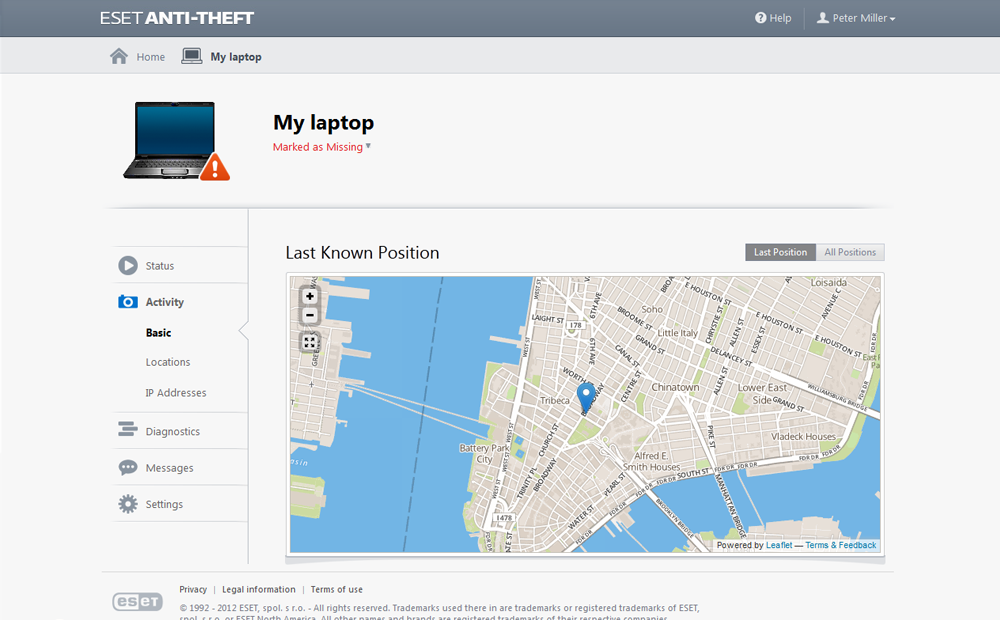This screenshot has width=1000, height=620.
Task: Click the user profile icon by Peter Miller
Action: point(823,18)
